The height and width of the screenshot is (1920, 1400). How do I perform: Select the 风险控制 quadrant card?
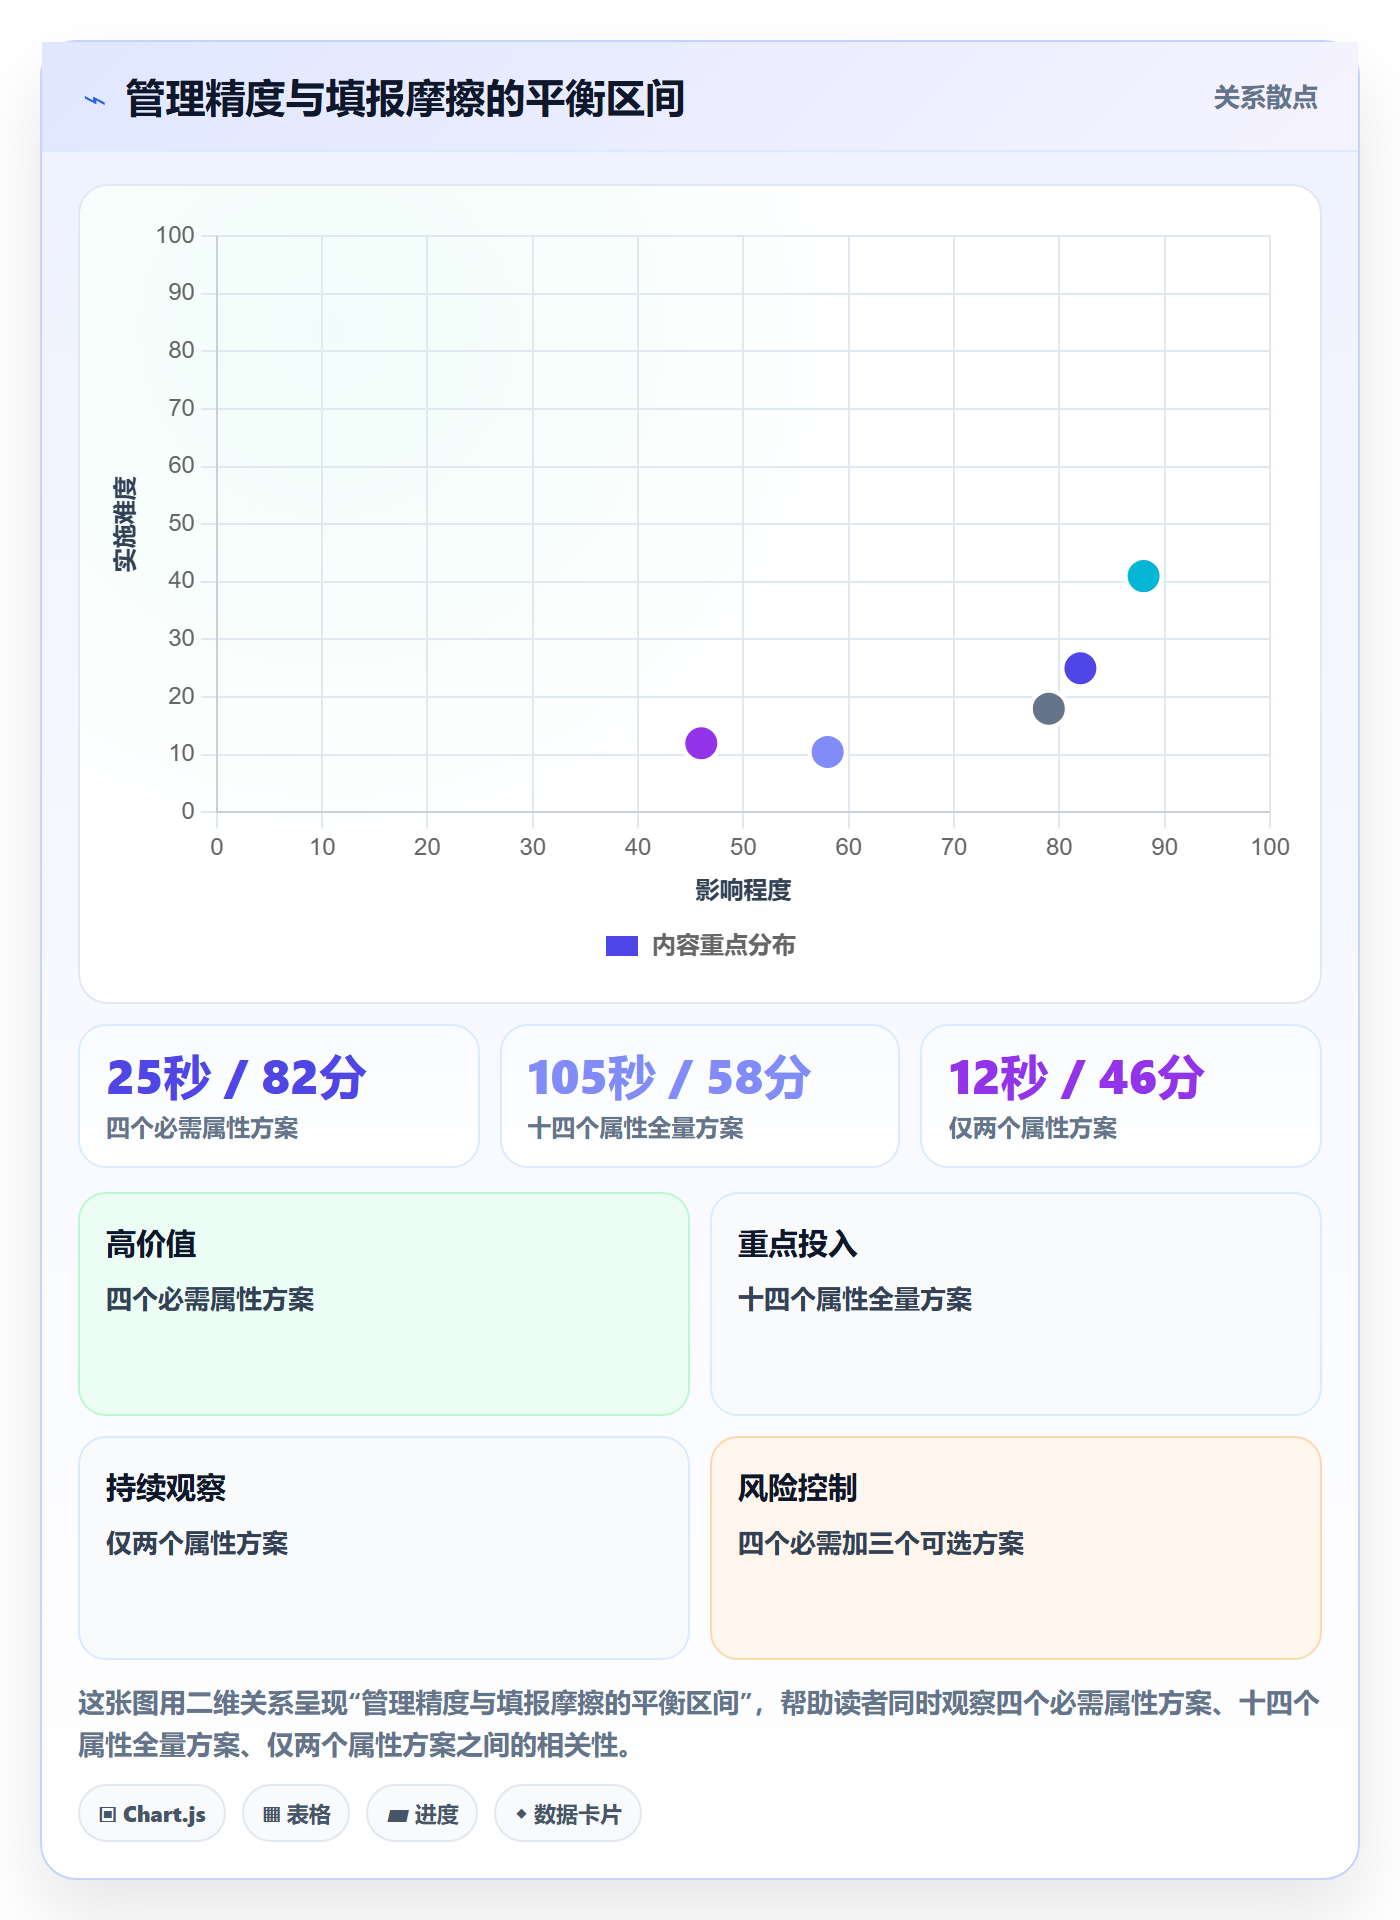1016,1548
